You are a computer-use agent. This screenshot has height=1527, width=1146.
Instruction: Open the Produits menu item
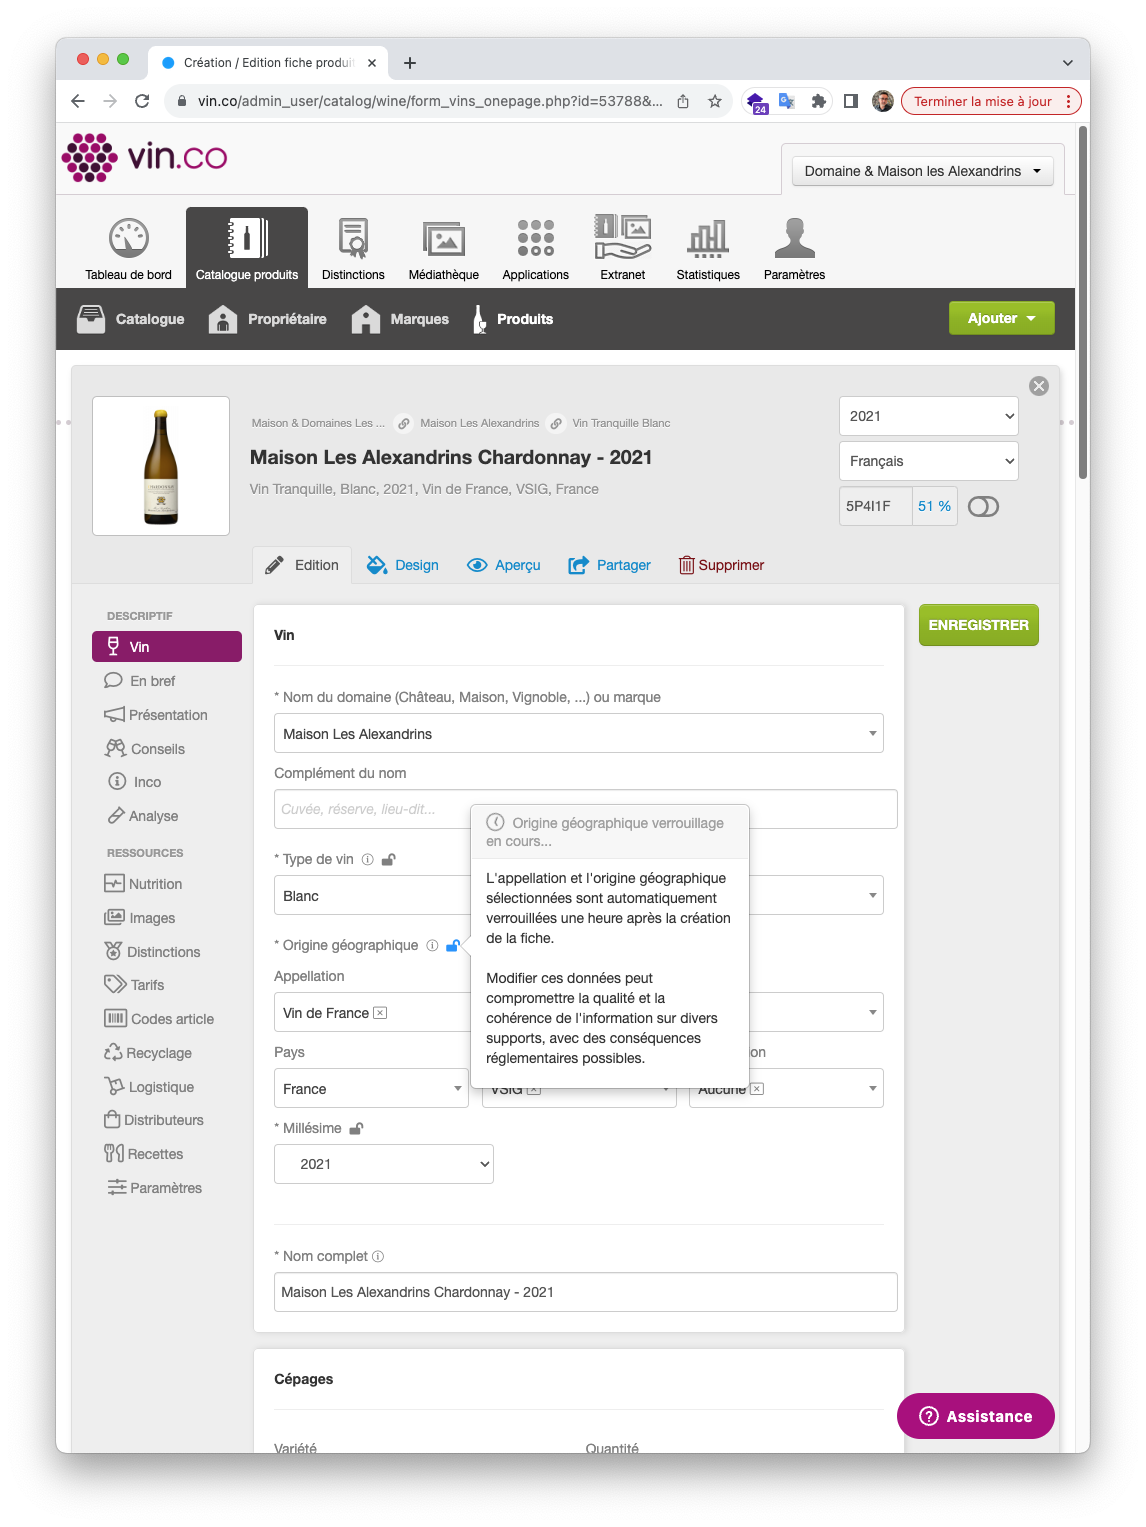tap(512, 319)
